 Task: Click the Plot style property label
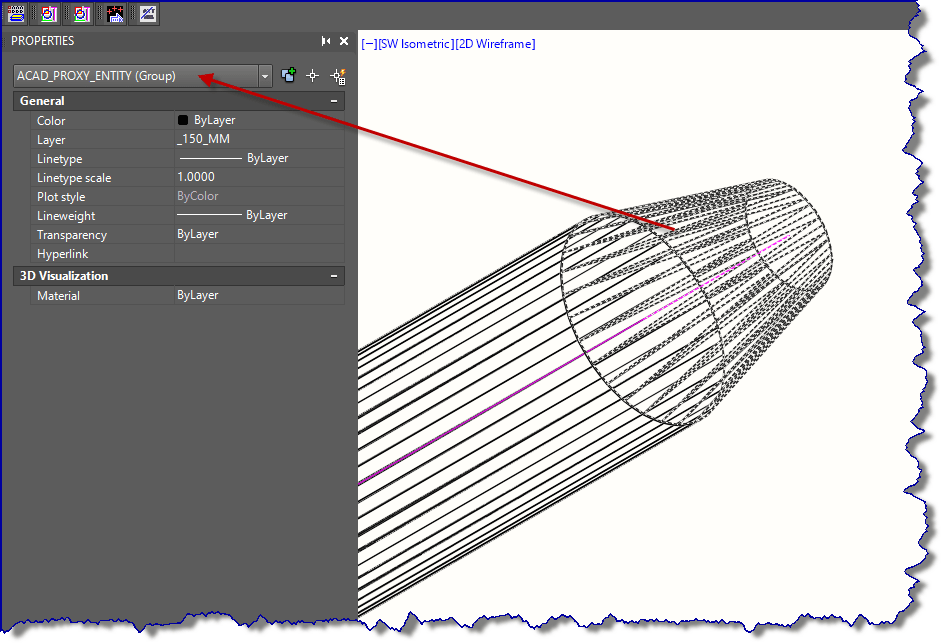point(61,197)
